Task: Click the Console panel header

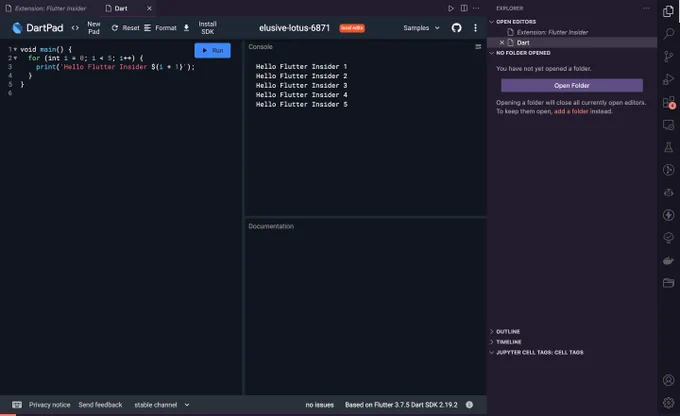Action: (x=260, y=46)
